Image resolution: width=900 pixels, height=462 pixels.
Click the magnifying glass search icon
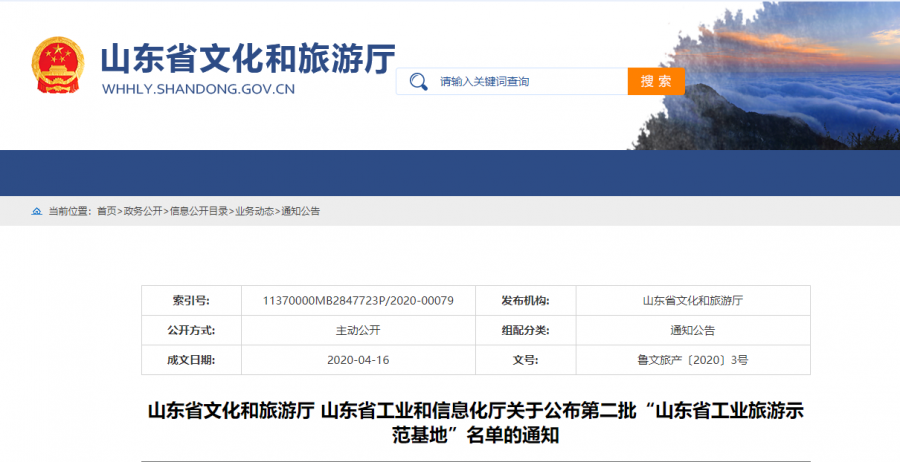pyautogui.click(x=418, y=81)
